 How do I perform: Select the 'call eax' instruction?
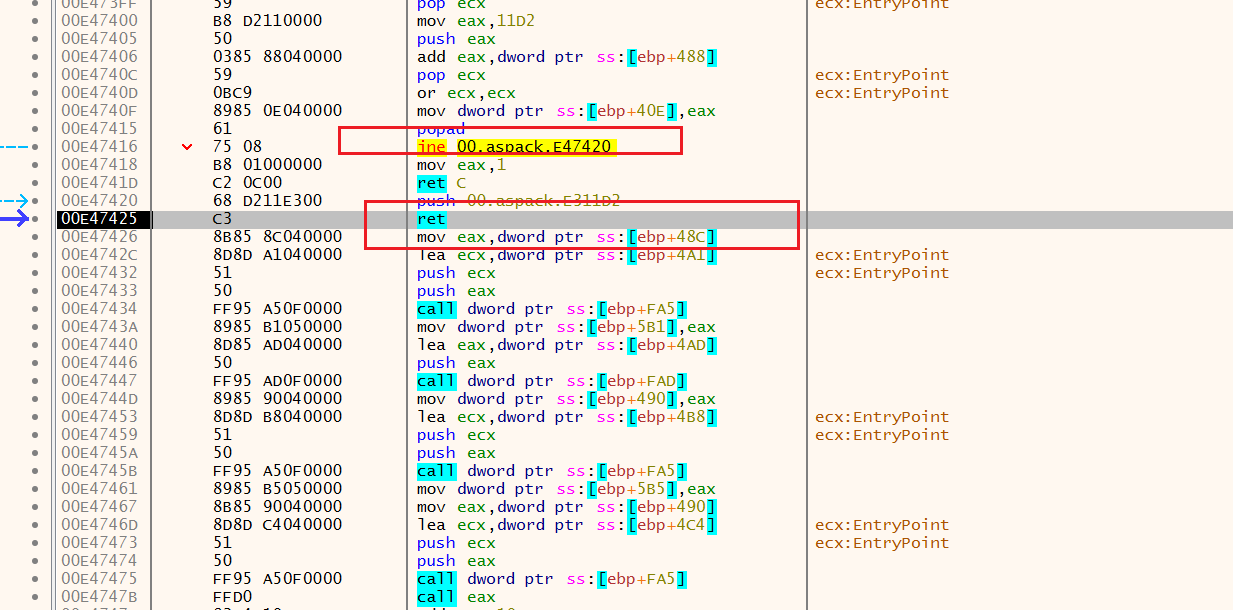tap(455, 597)
